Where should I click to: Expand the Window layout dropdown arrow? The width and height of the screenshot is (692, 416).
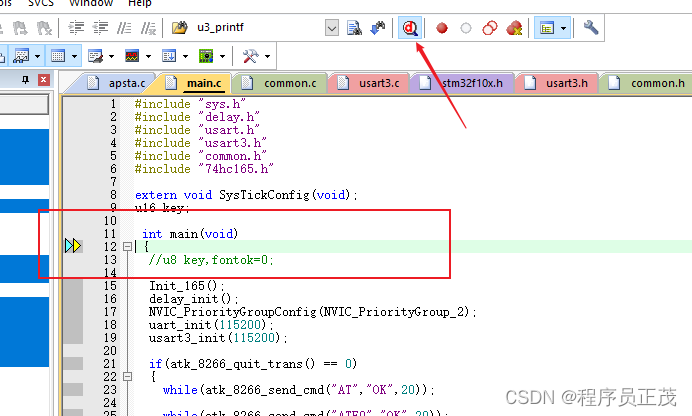[x=564, y=29]
